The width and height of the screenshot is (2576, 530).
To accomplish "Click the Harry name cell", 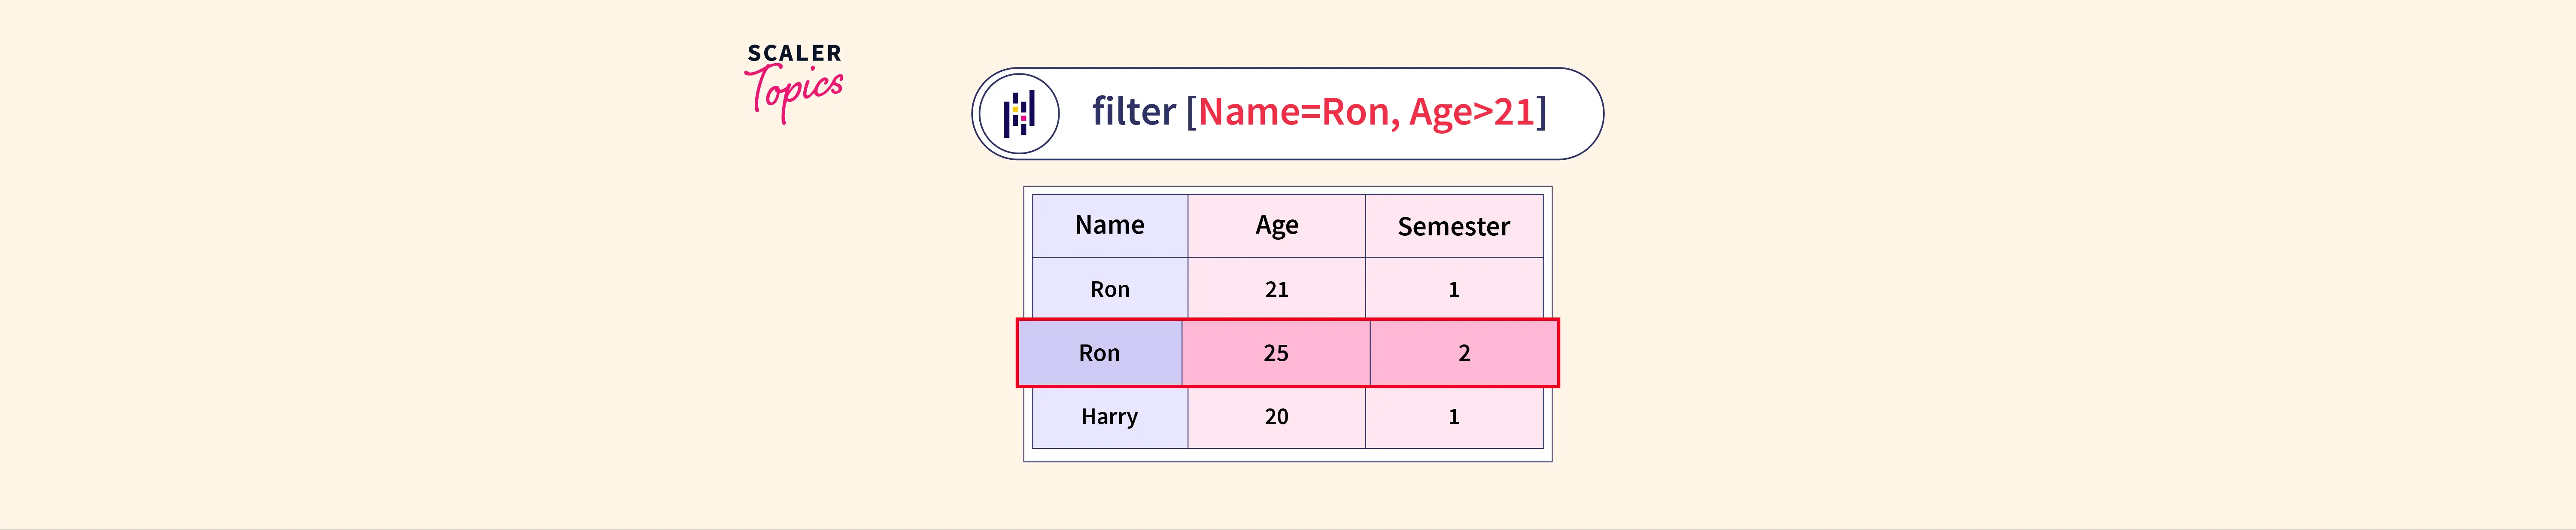I will click(x=1109, y=417).
